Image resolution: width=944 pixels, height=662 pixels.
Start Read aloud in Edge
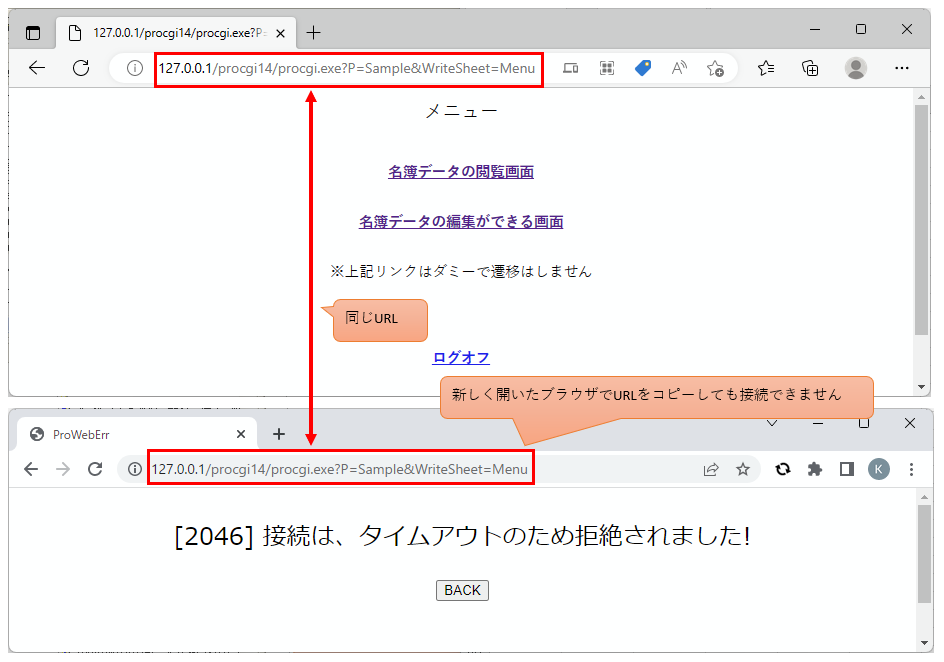click(x=679, y=68)
